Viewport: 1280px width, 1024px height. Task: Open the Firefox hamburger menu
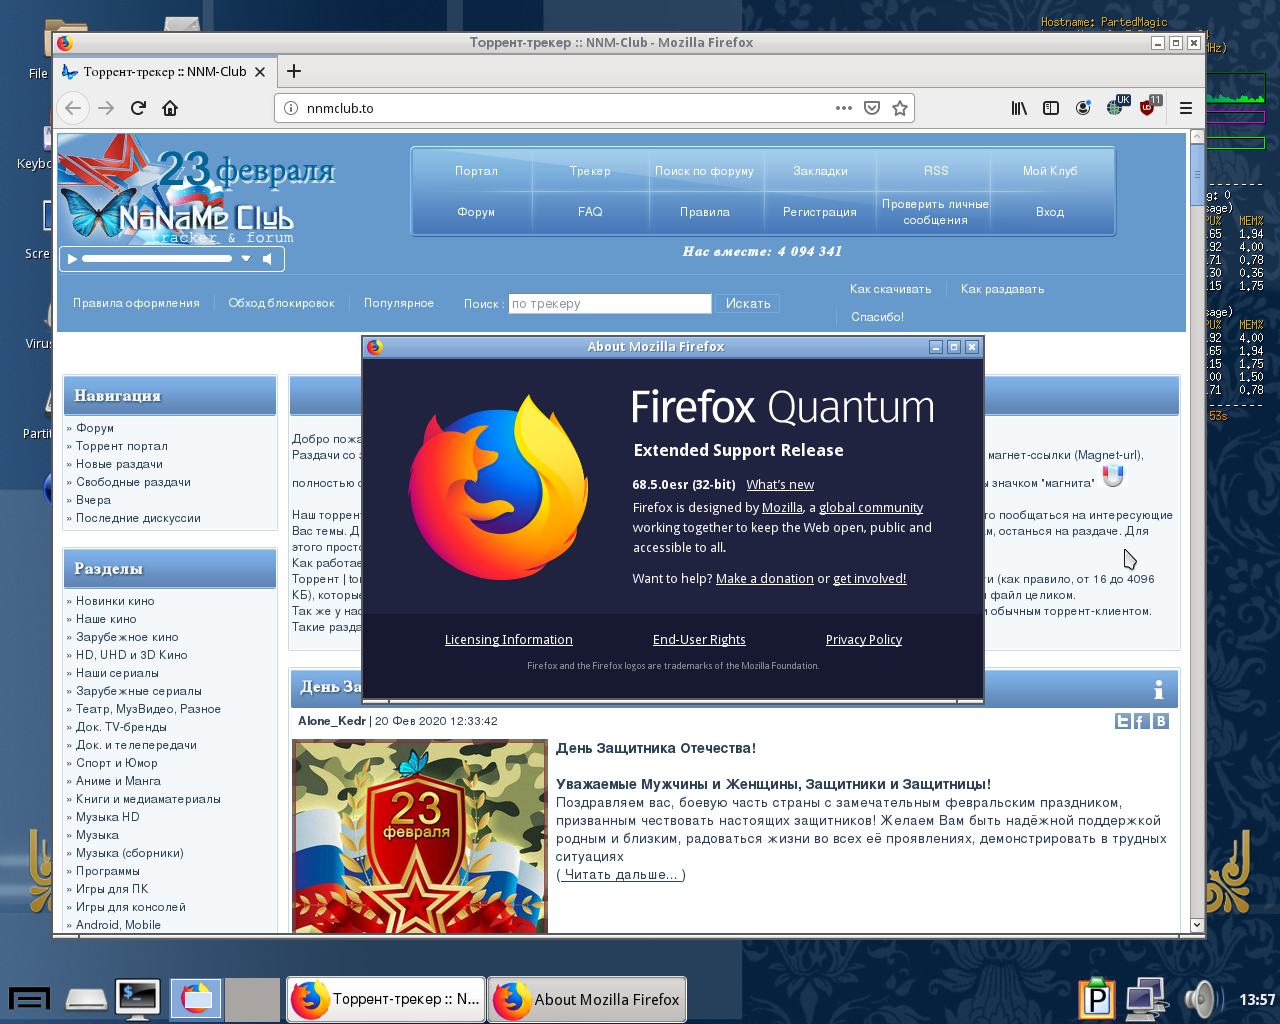point(1186,108)
